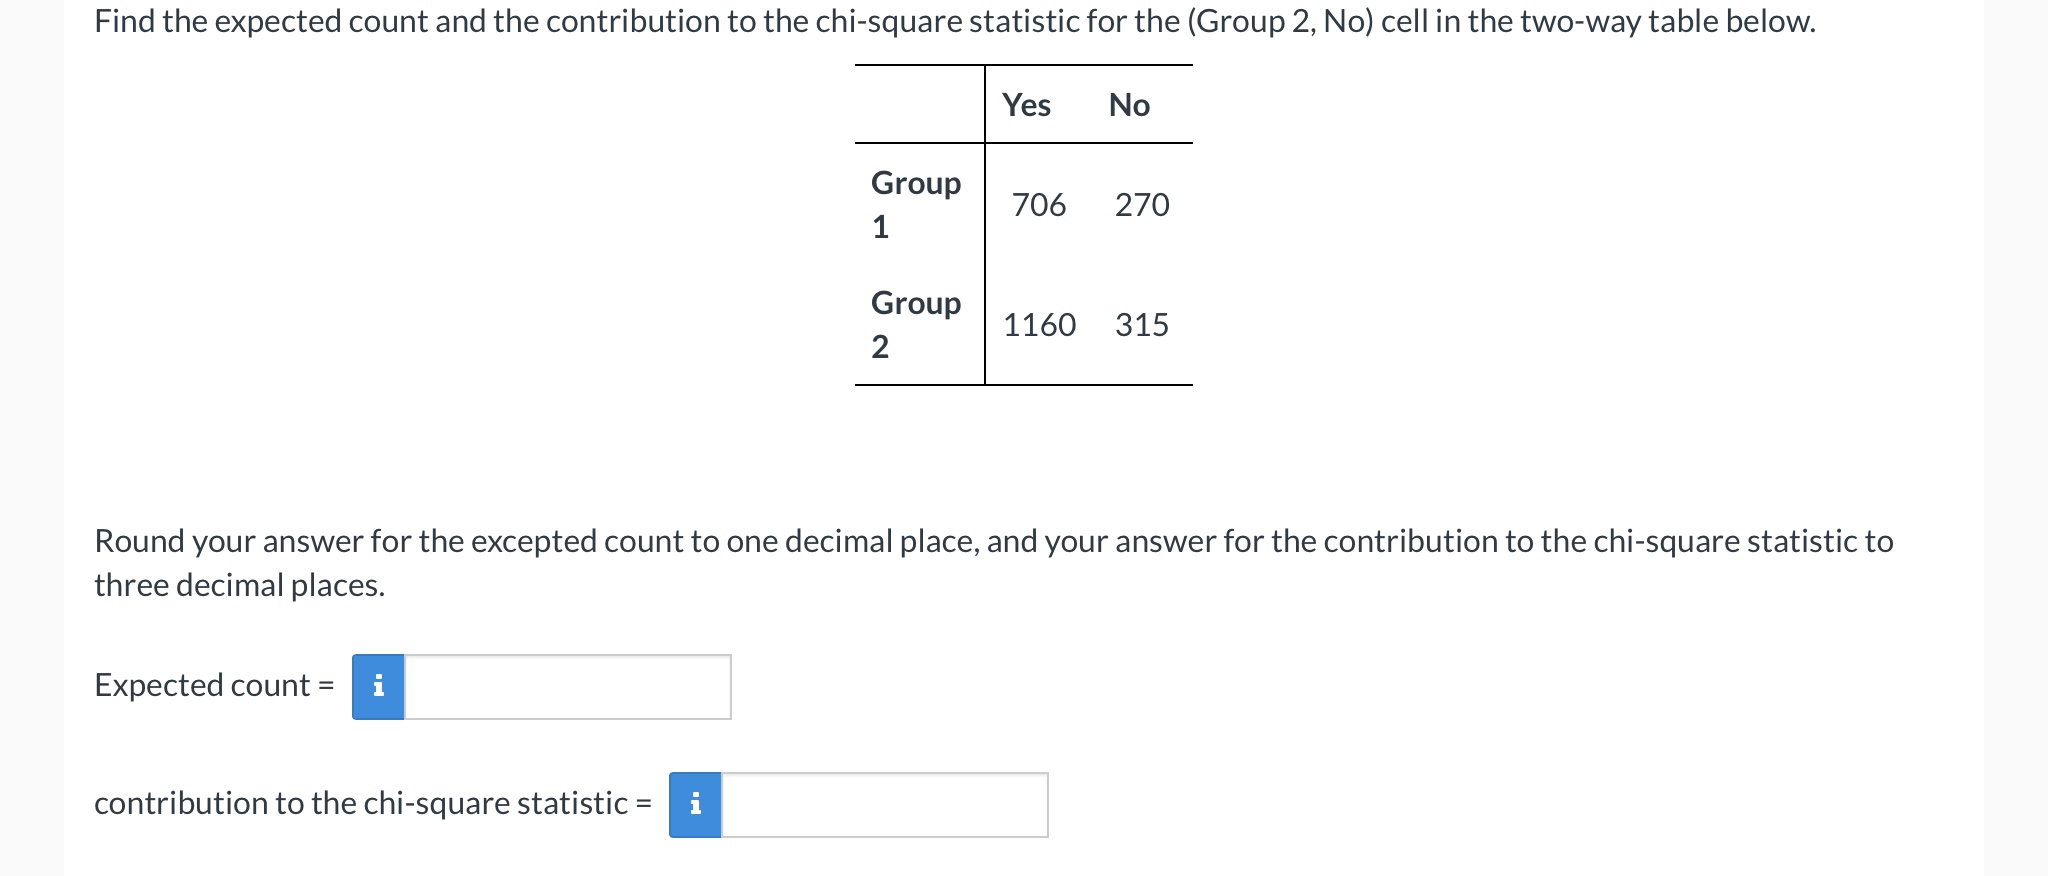Click the Yes column header
This screenshot has height=876, width=2048.
tap(1025, 105)
